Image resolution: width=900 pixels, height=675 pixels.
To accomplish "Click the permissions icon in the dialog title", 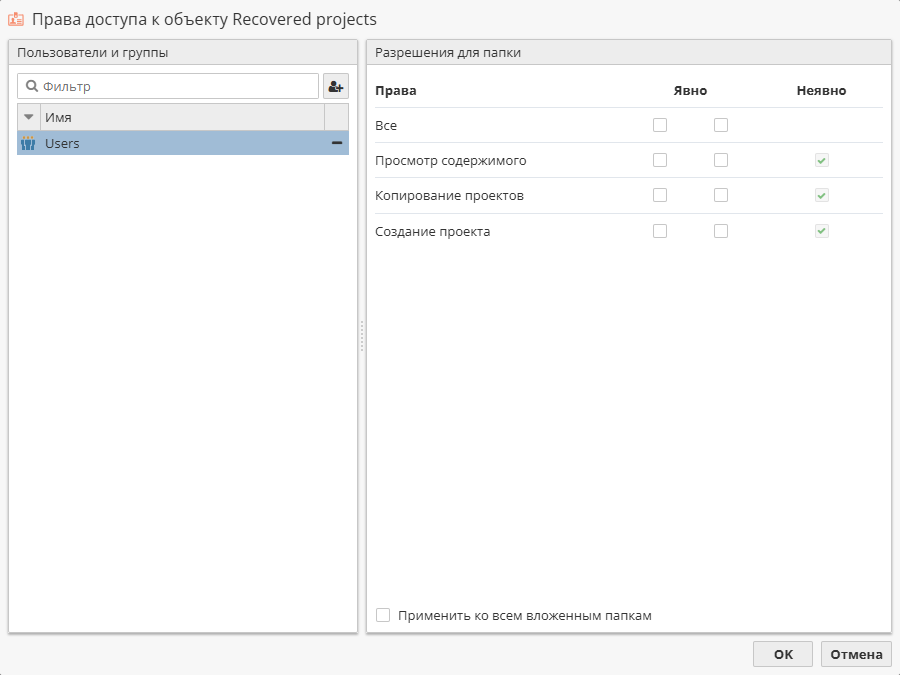I will (18, 19).
